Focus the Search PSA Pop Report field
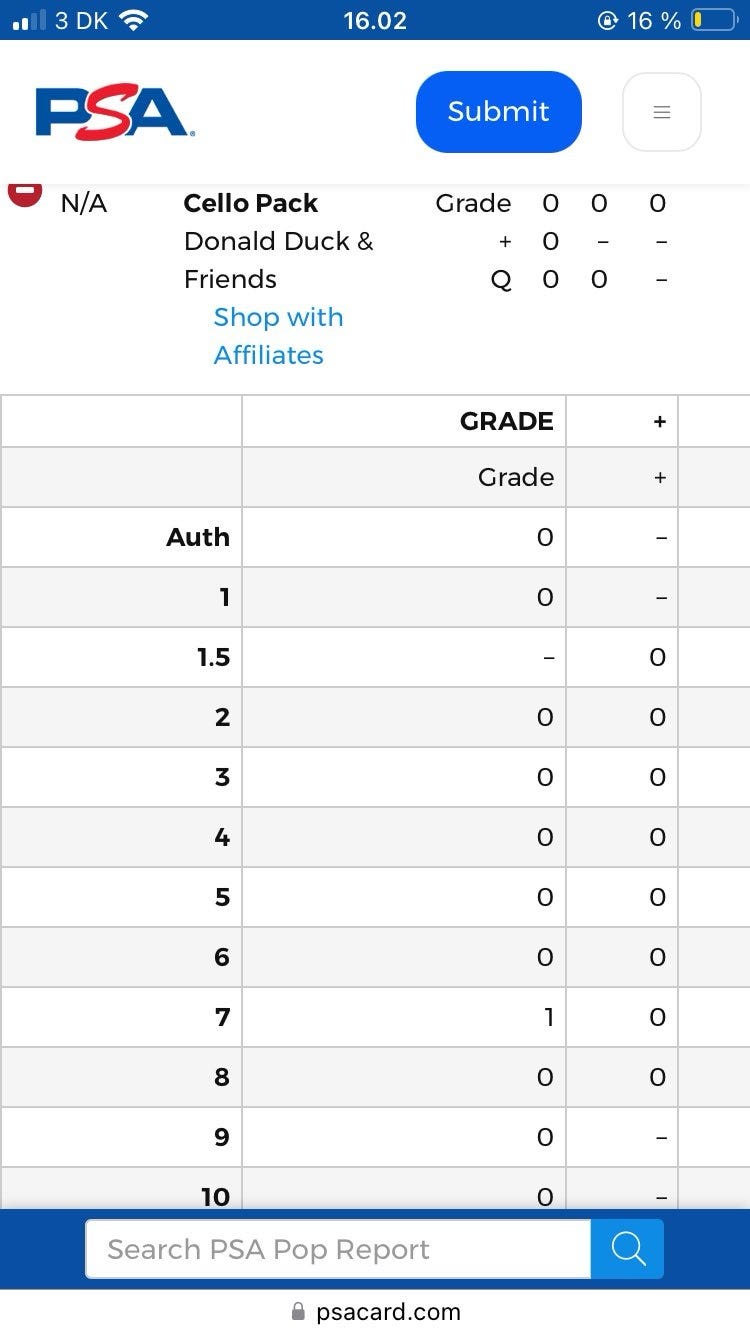 point(338,1249)
